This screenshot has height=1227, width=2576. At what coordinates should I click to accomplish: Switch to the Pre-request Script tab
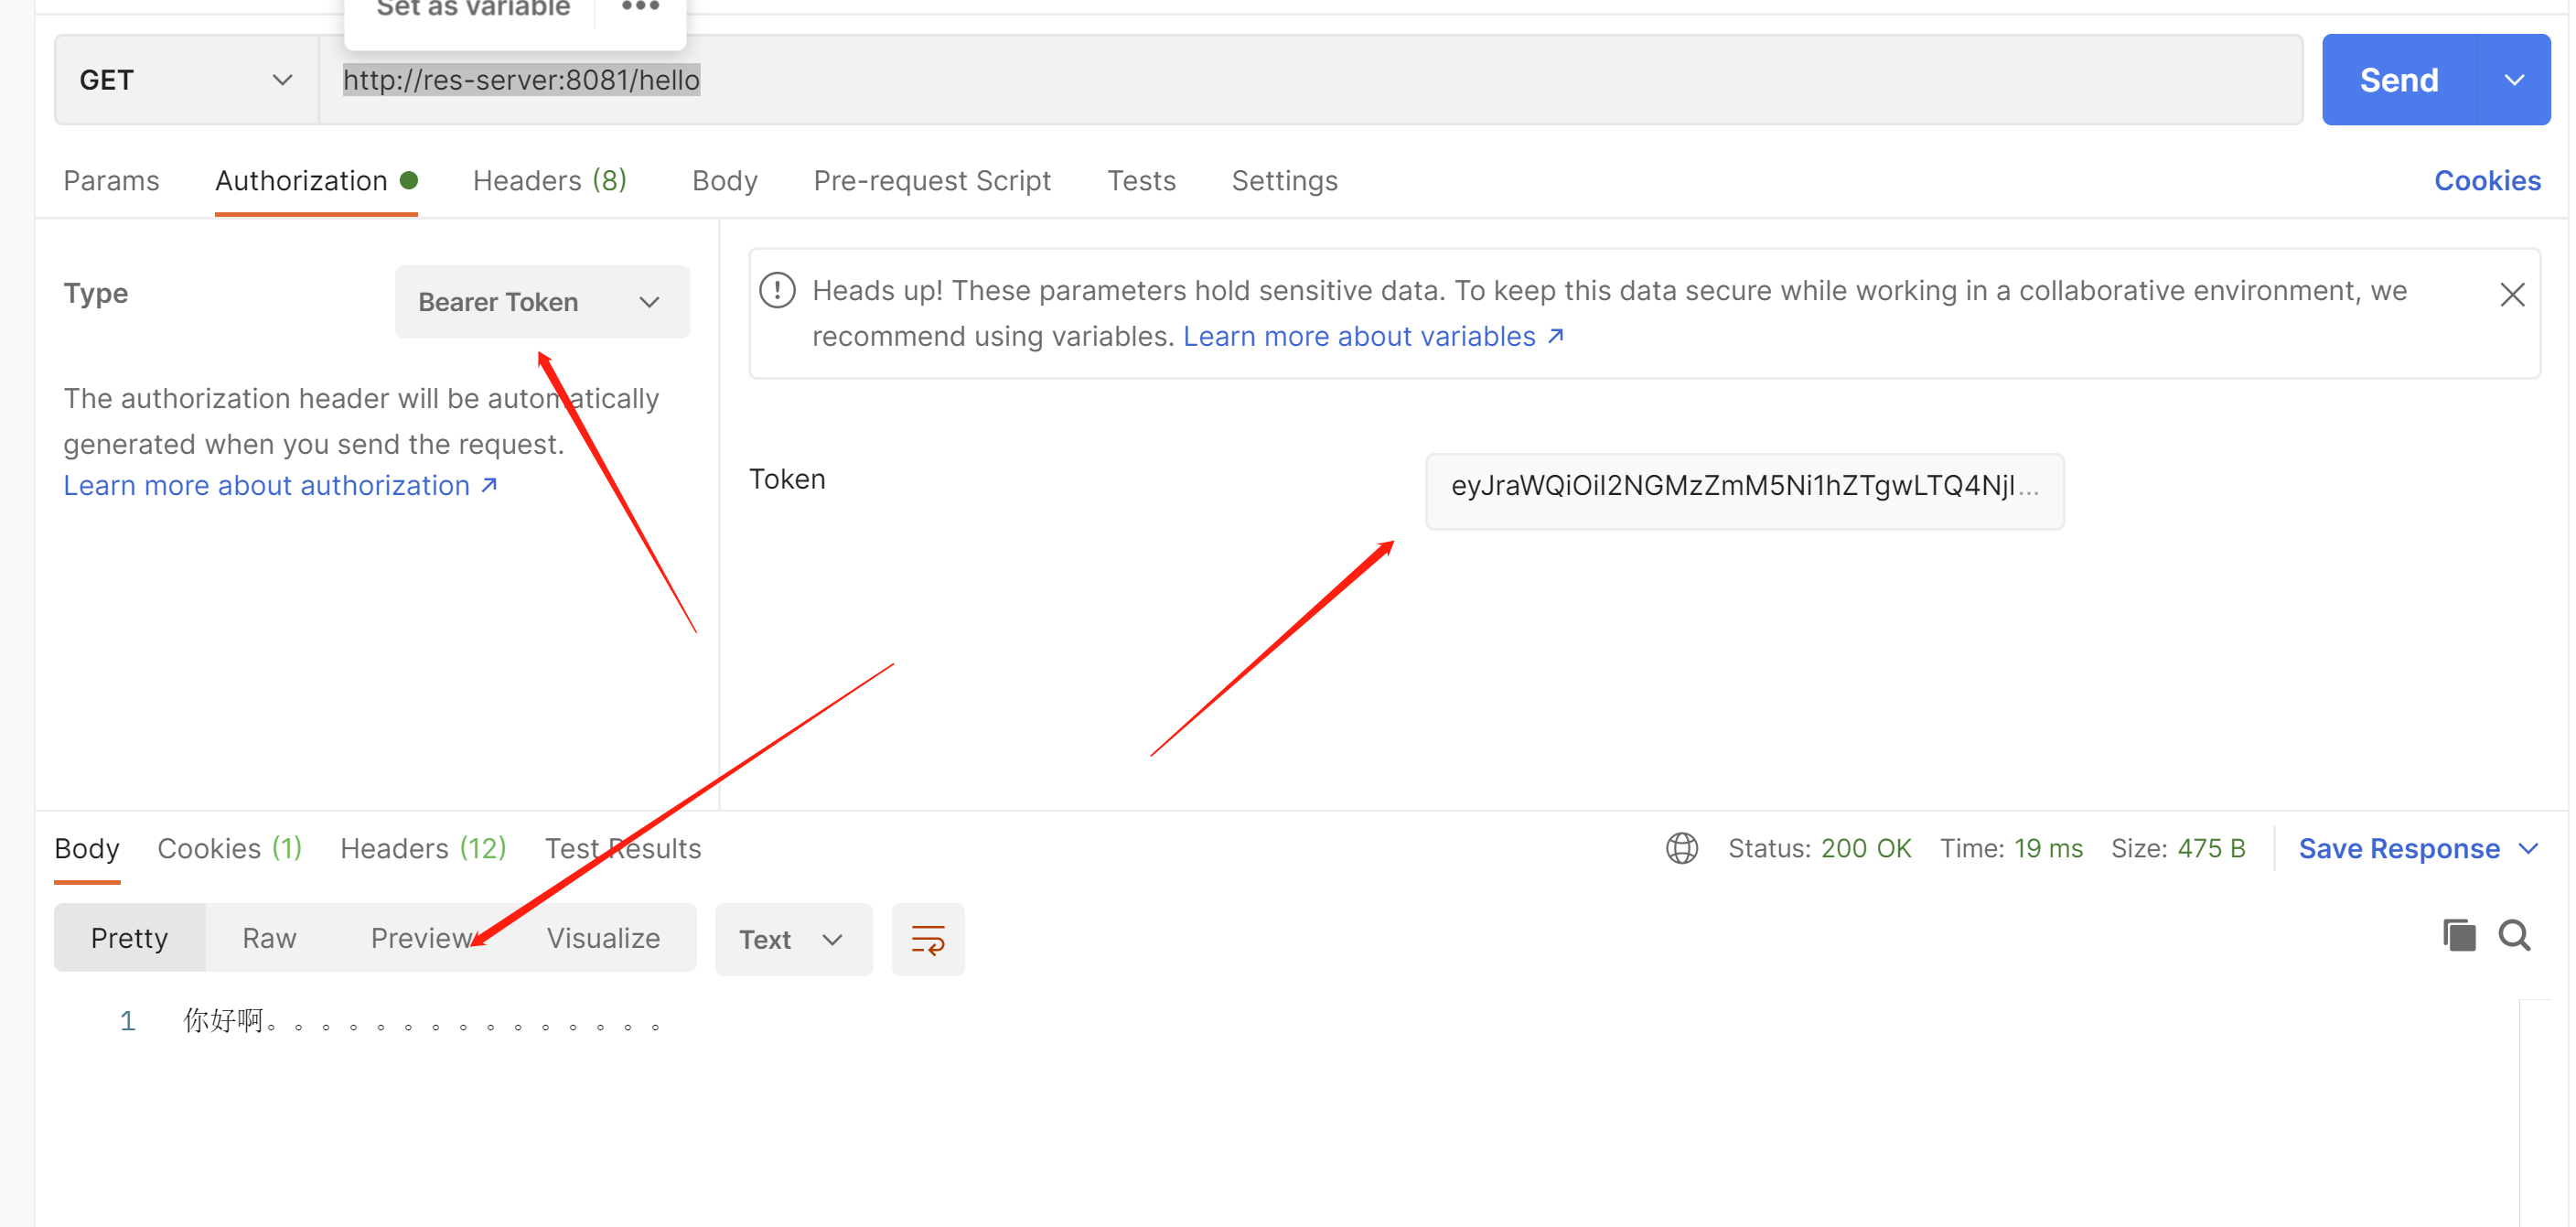coord(931,180)
